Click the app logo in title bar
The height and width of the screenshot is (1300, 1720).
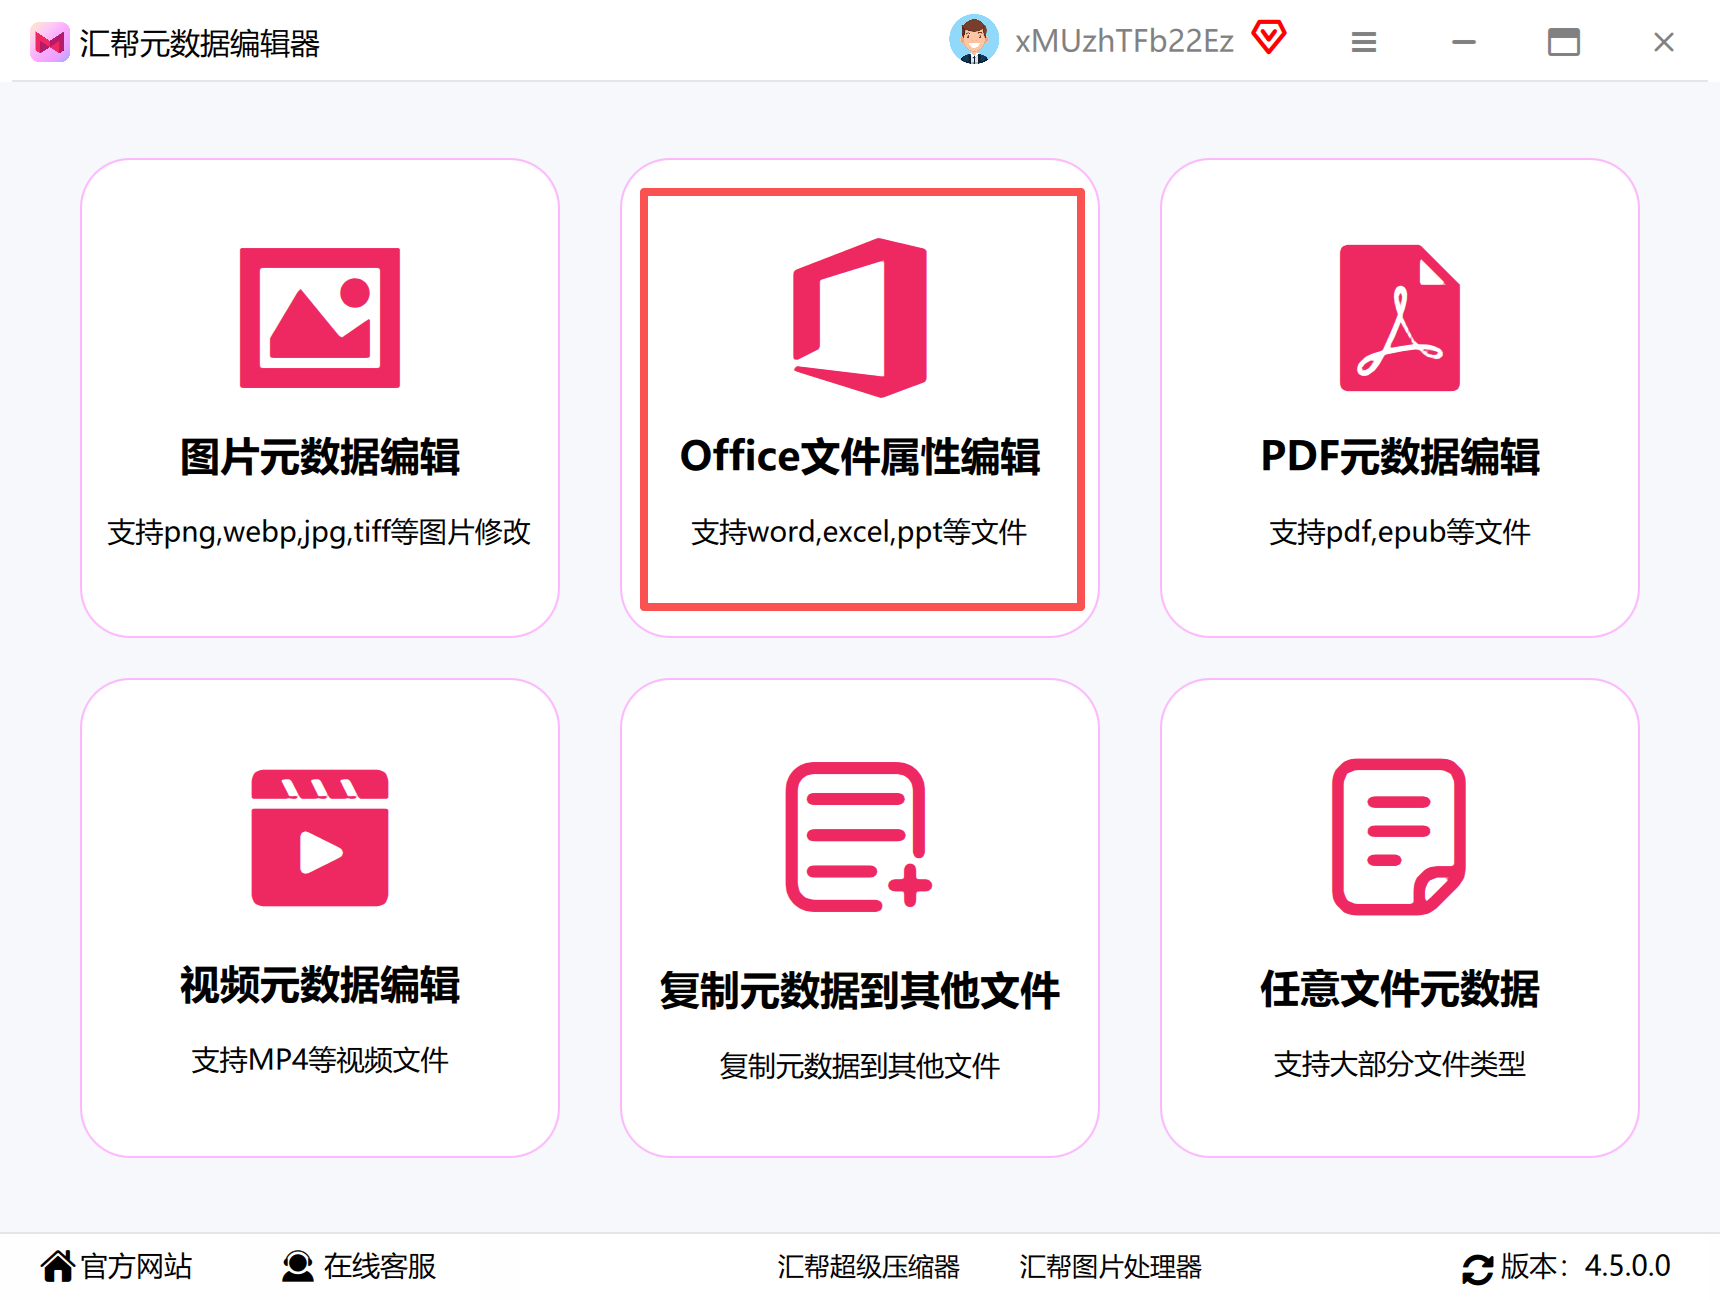pos(50,42)
